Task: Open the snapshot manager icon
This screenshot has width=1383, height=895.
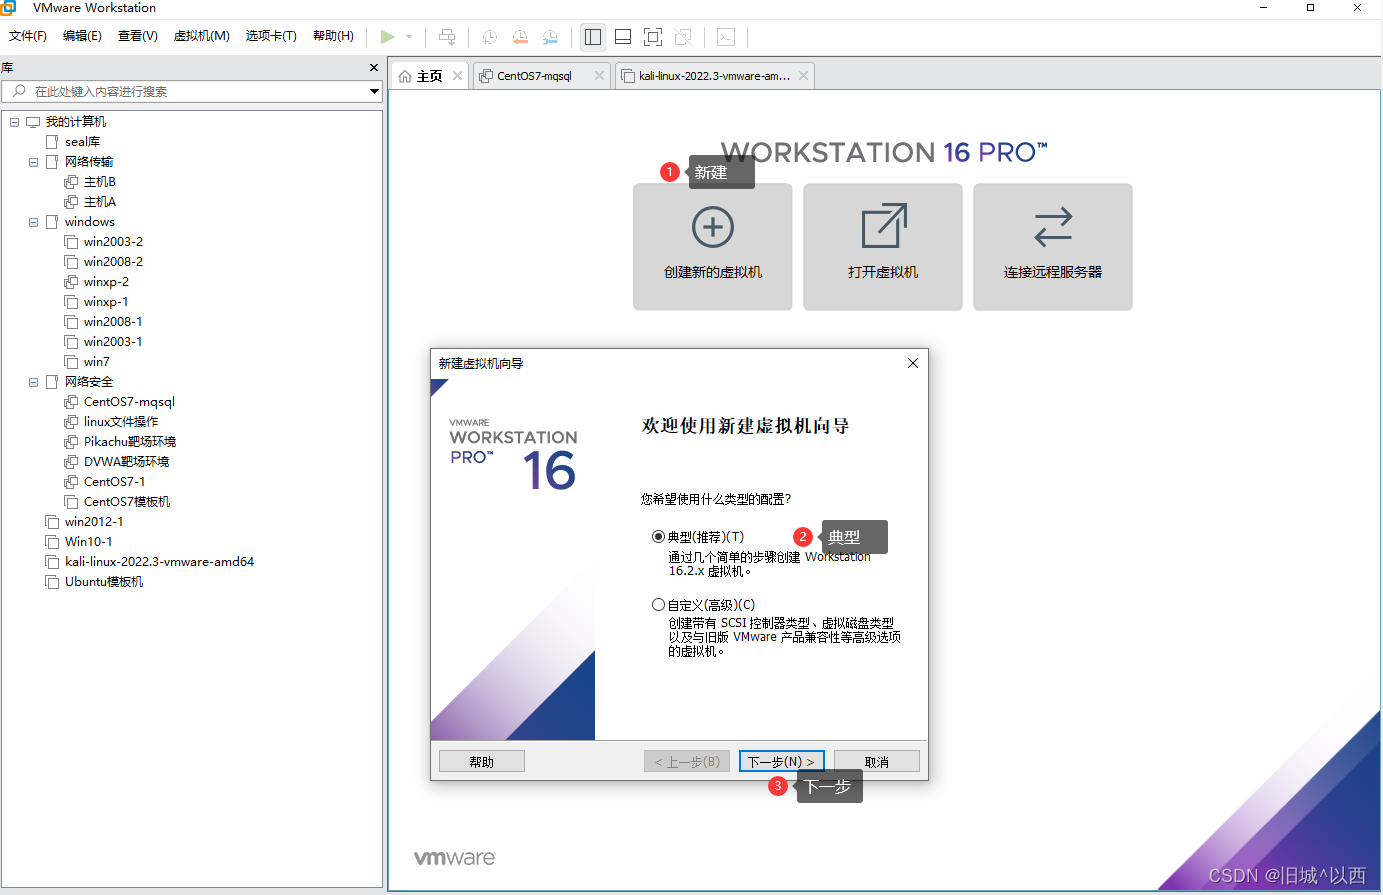Action: click(x=550, y=37)
